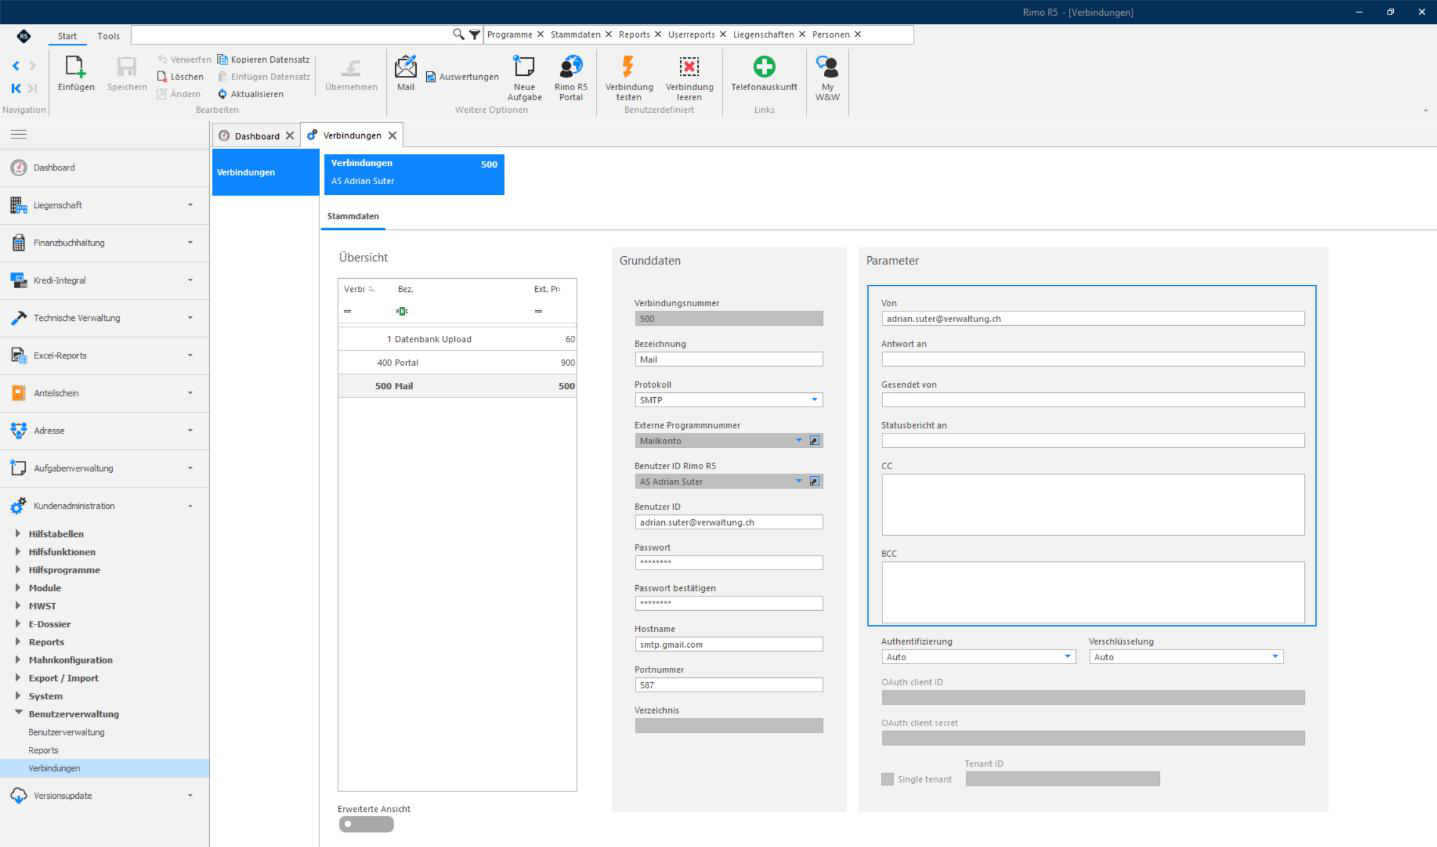1437x847 pixels.
Task: Open Telefonauskunft link
Action: coord(764,73)
